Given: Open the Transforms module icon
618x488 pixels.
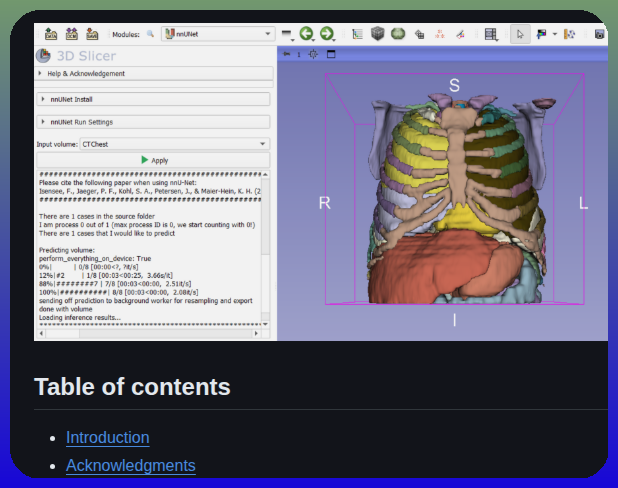Looking at the screenshot, I should (419, 35).
